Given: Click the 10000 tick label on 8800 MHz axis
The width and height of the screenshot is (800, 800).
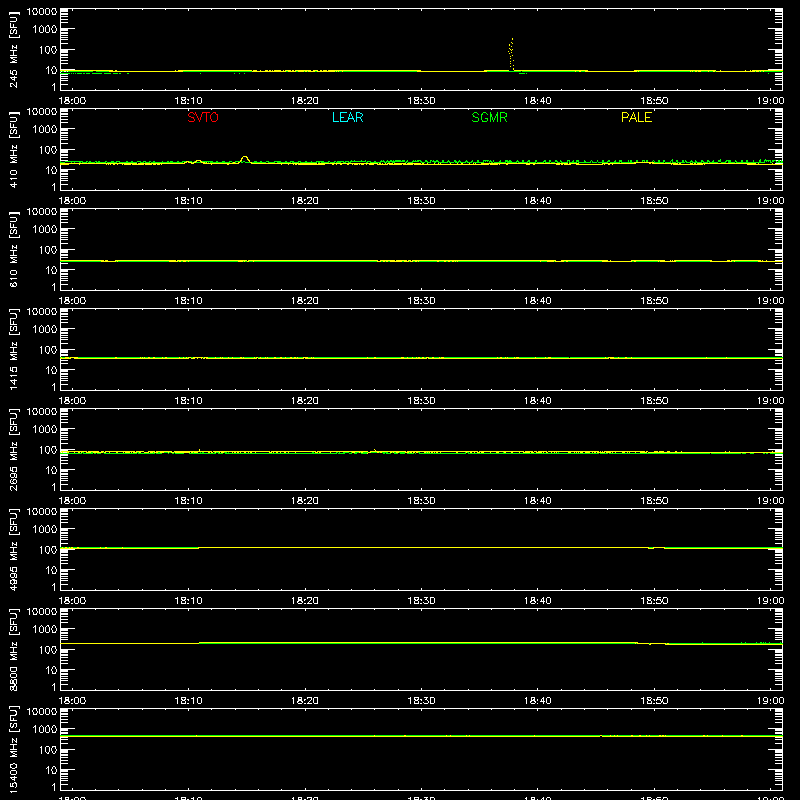Looking at the screenshot, I should [42, 612].
